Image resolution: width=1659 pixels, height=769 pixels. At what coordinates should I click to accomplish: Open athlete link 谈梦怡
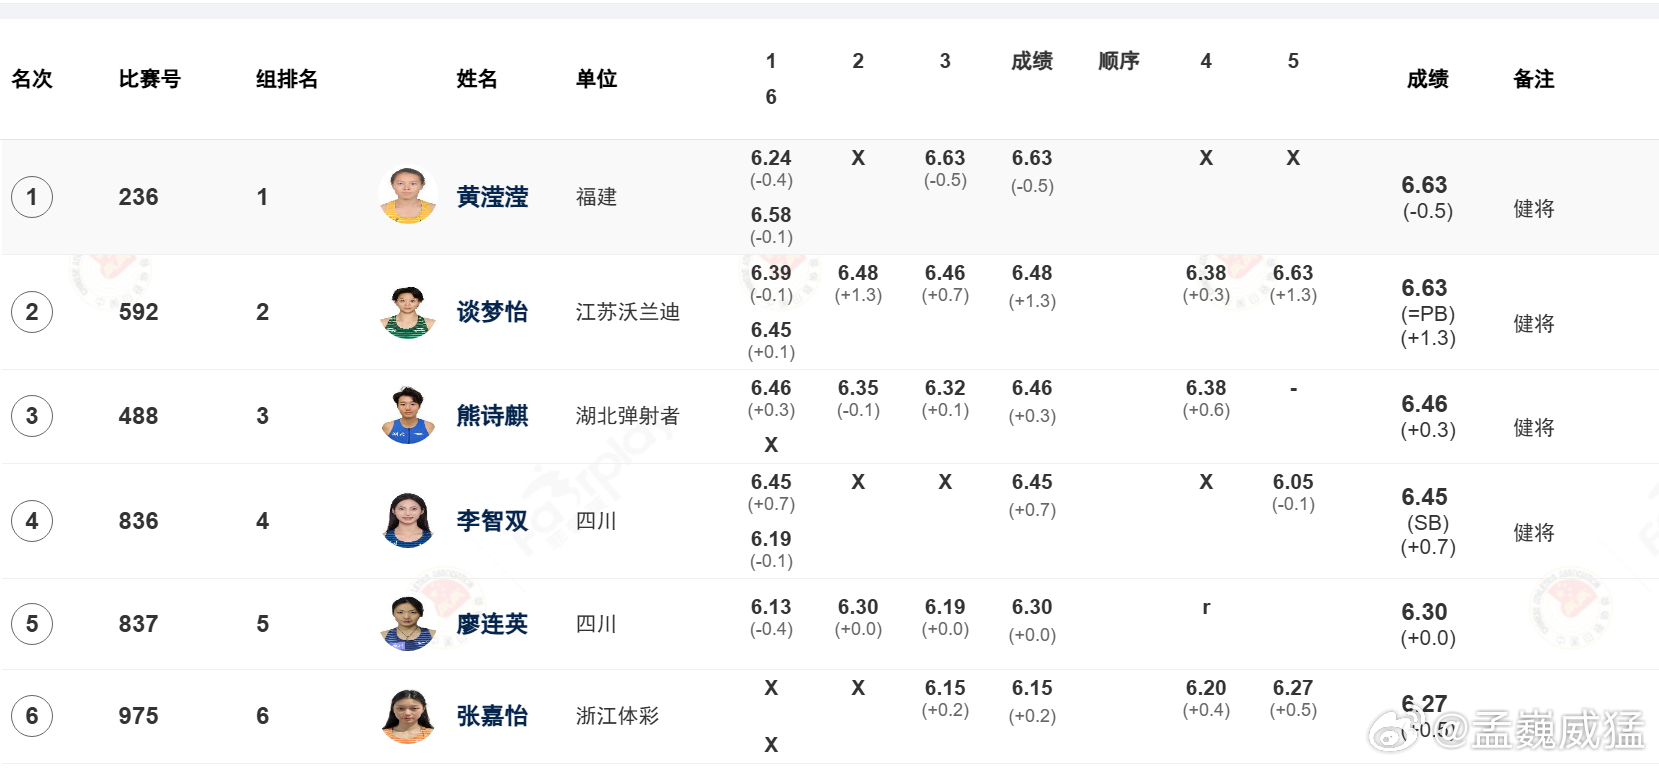[x=492, y=312]
